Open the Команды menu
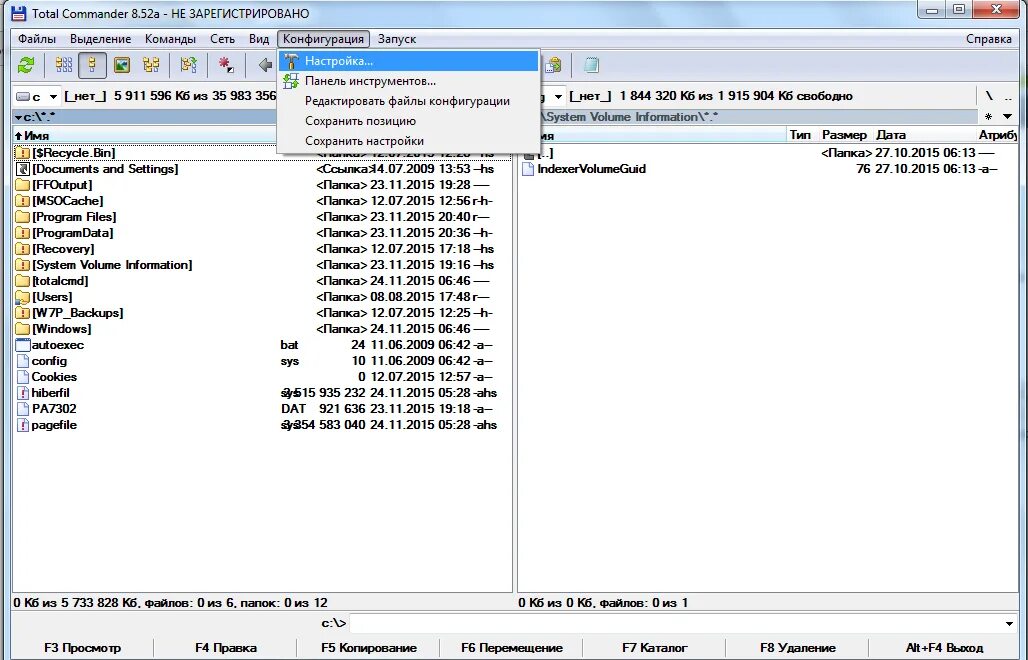Viewport: 1028px width, 660px height. pyautogui.click(x=170, y=39)
